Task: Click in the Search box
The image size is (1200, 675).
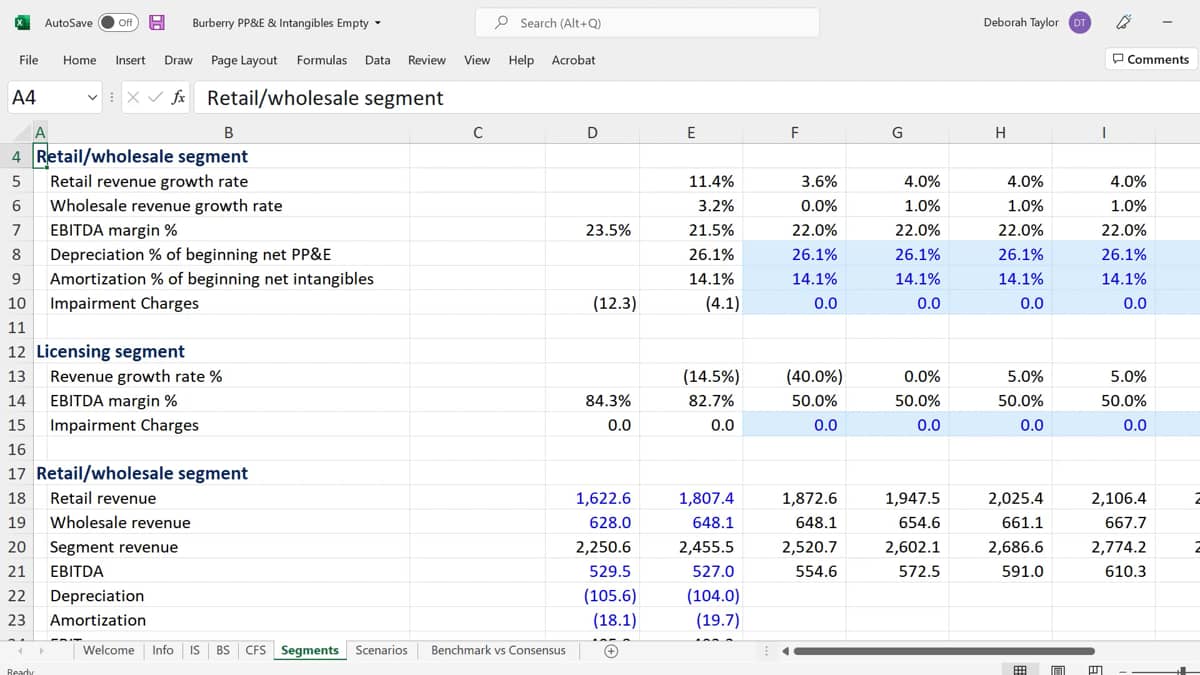Action: pos(647,22)
